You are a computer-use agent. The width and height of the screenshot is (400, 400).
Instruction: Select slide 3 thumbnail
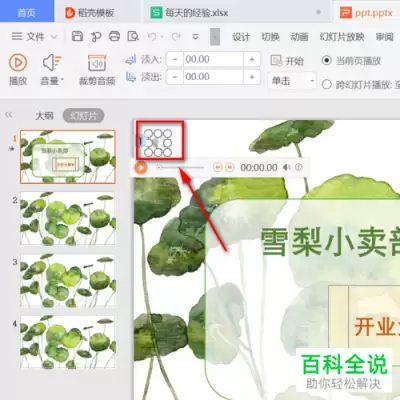point(68,281)
